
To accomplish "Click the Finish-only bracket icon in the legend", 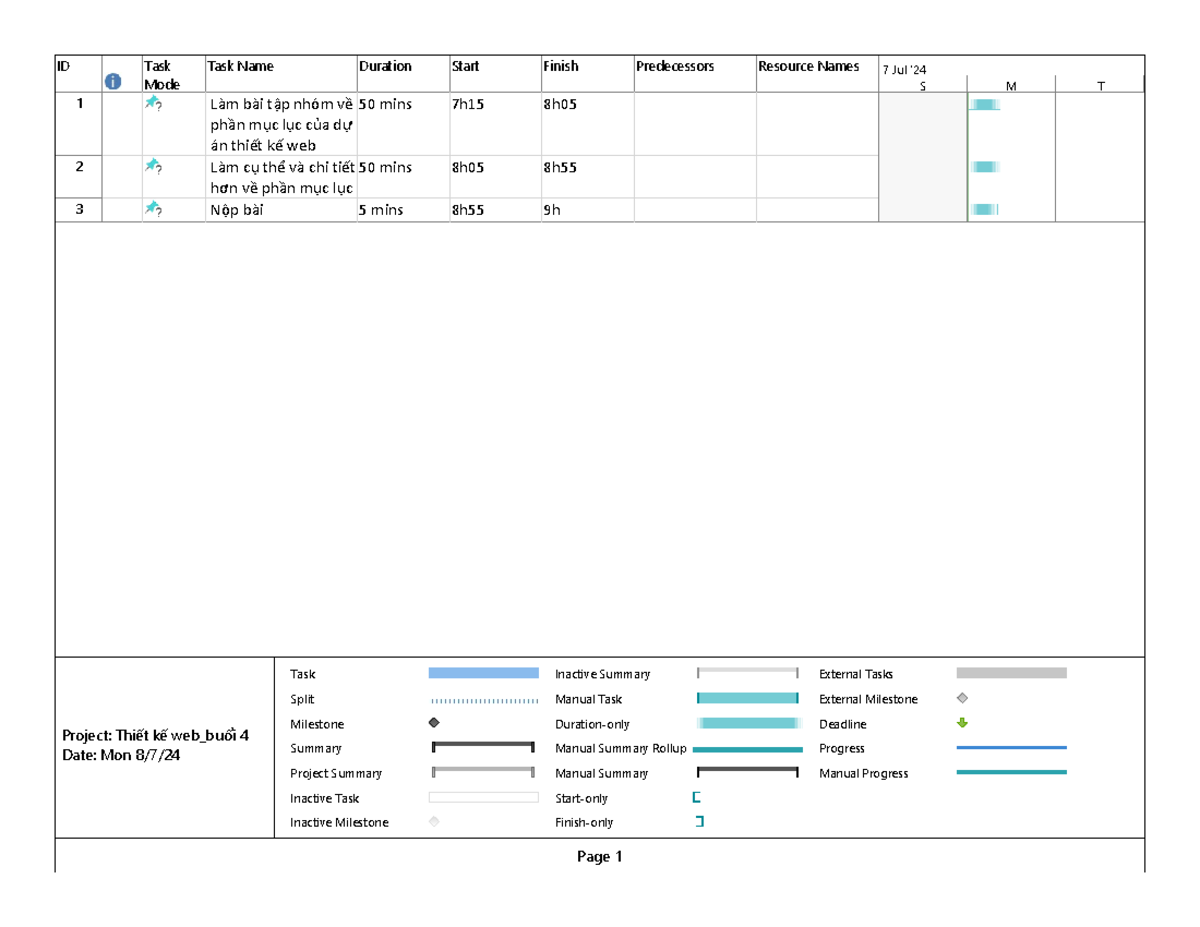I will click(x=697, y=822).
